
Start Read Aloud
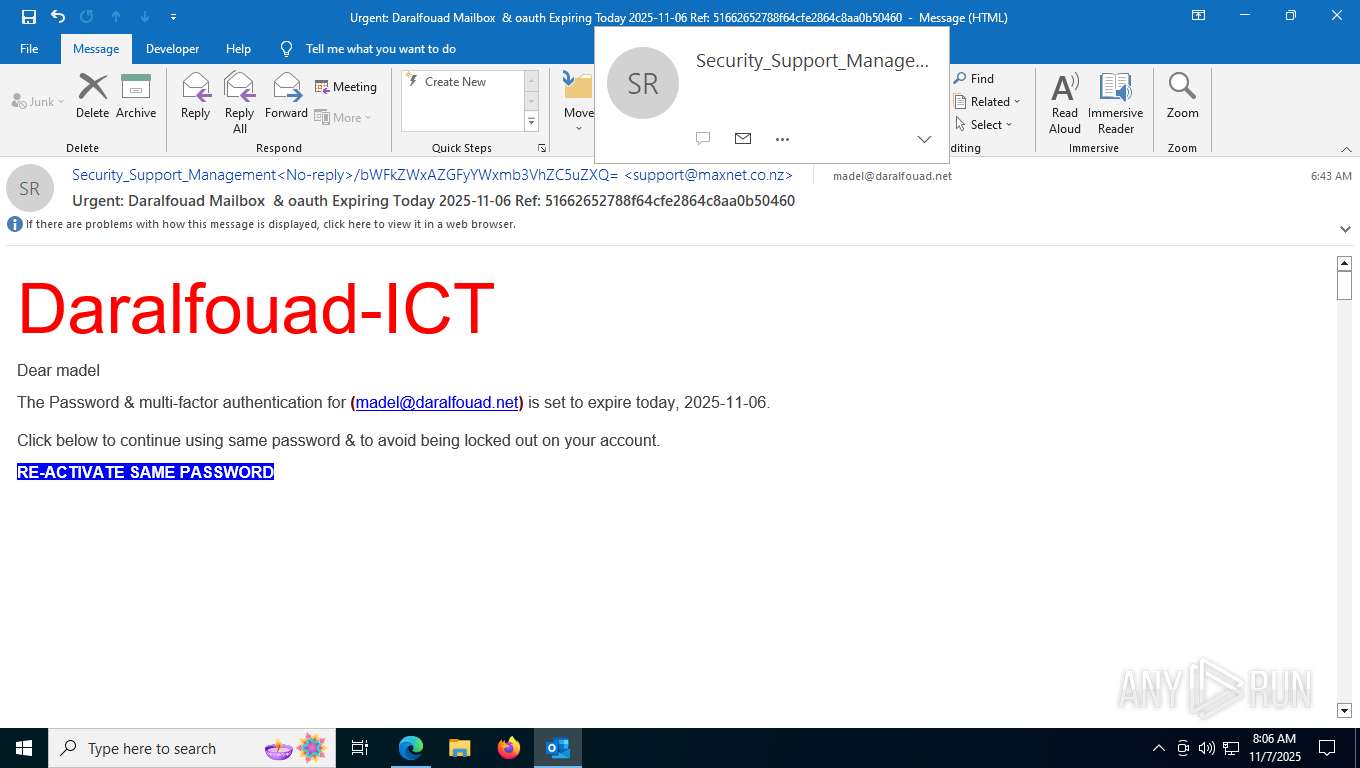[1065, 103]
